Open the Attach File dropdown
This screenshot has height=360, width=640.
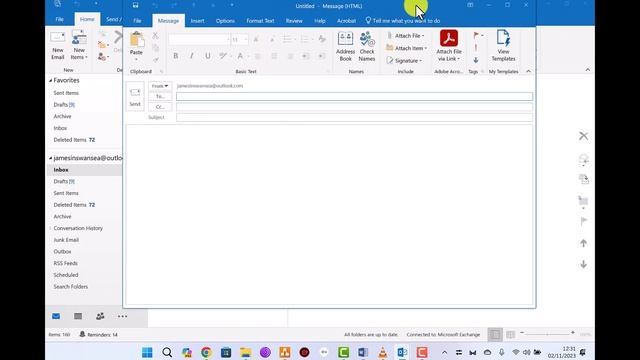406,36
